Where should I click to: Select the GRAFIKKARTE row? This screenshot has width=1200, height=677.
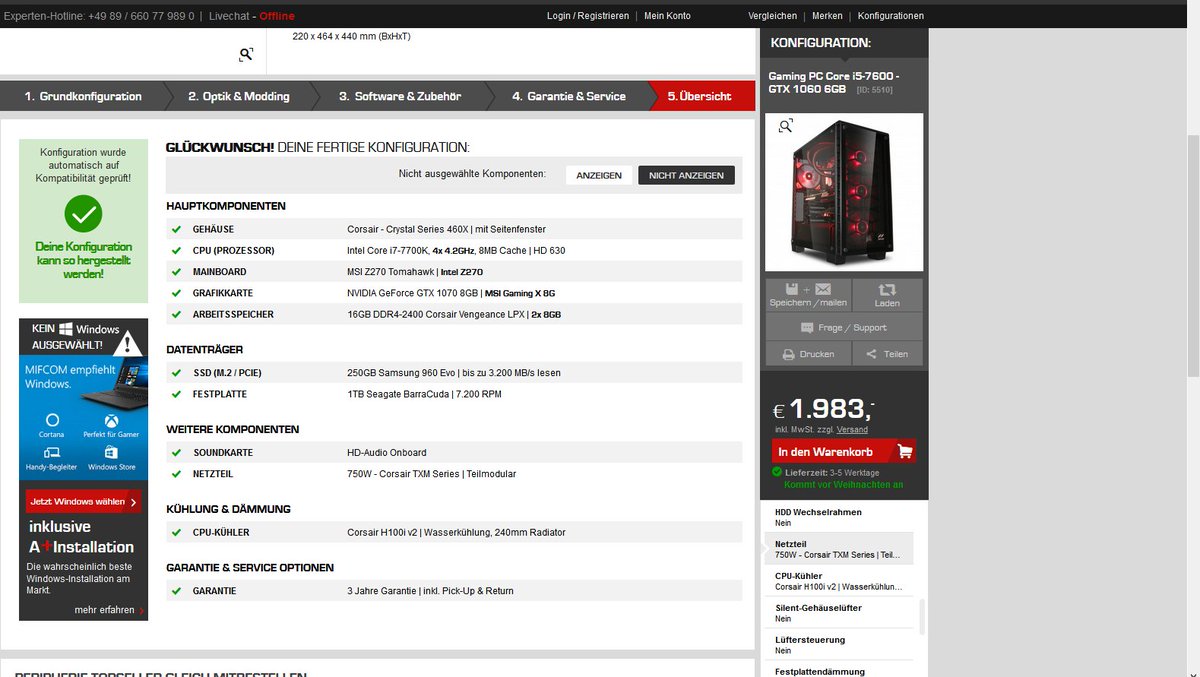point(454,293)
